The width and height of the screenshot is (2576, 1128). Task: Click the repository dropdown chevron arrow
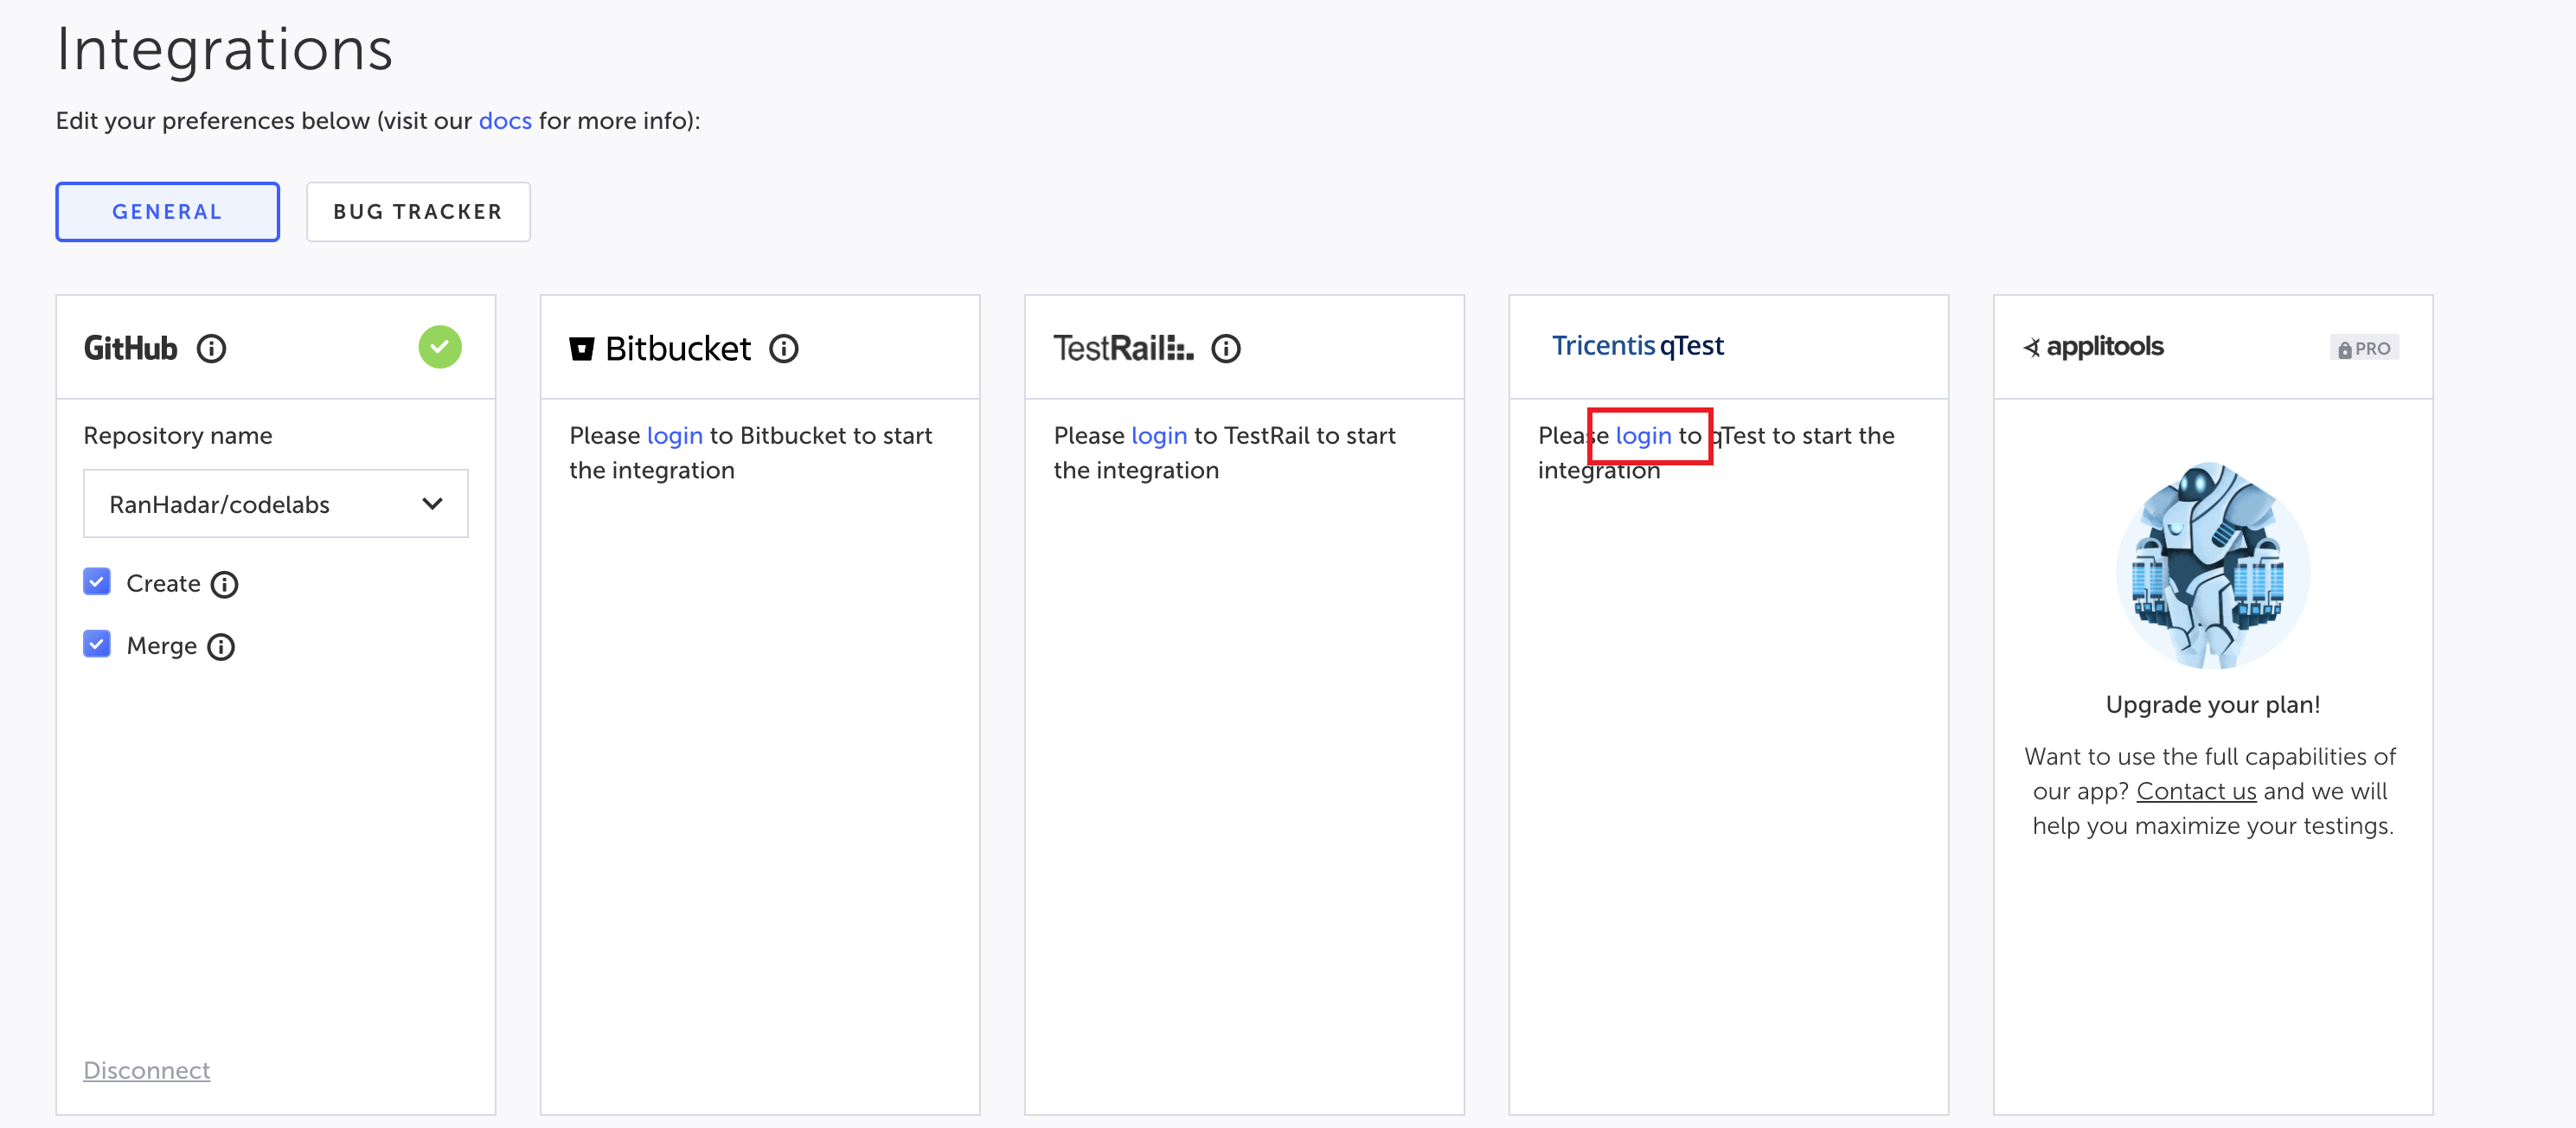(432, 504)
